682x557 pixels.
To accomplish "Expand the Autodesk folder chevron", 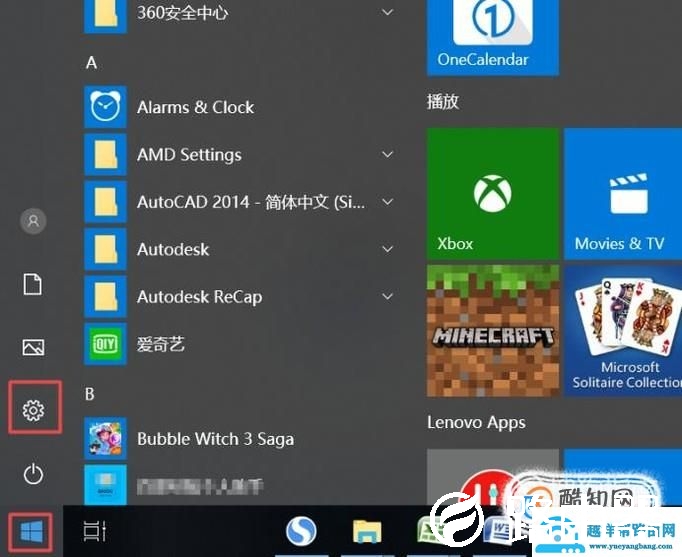I will (388, 249).
